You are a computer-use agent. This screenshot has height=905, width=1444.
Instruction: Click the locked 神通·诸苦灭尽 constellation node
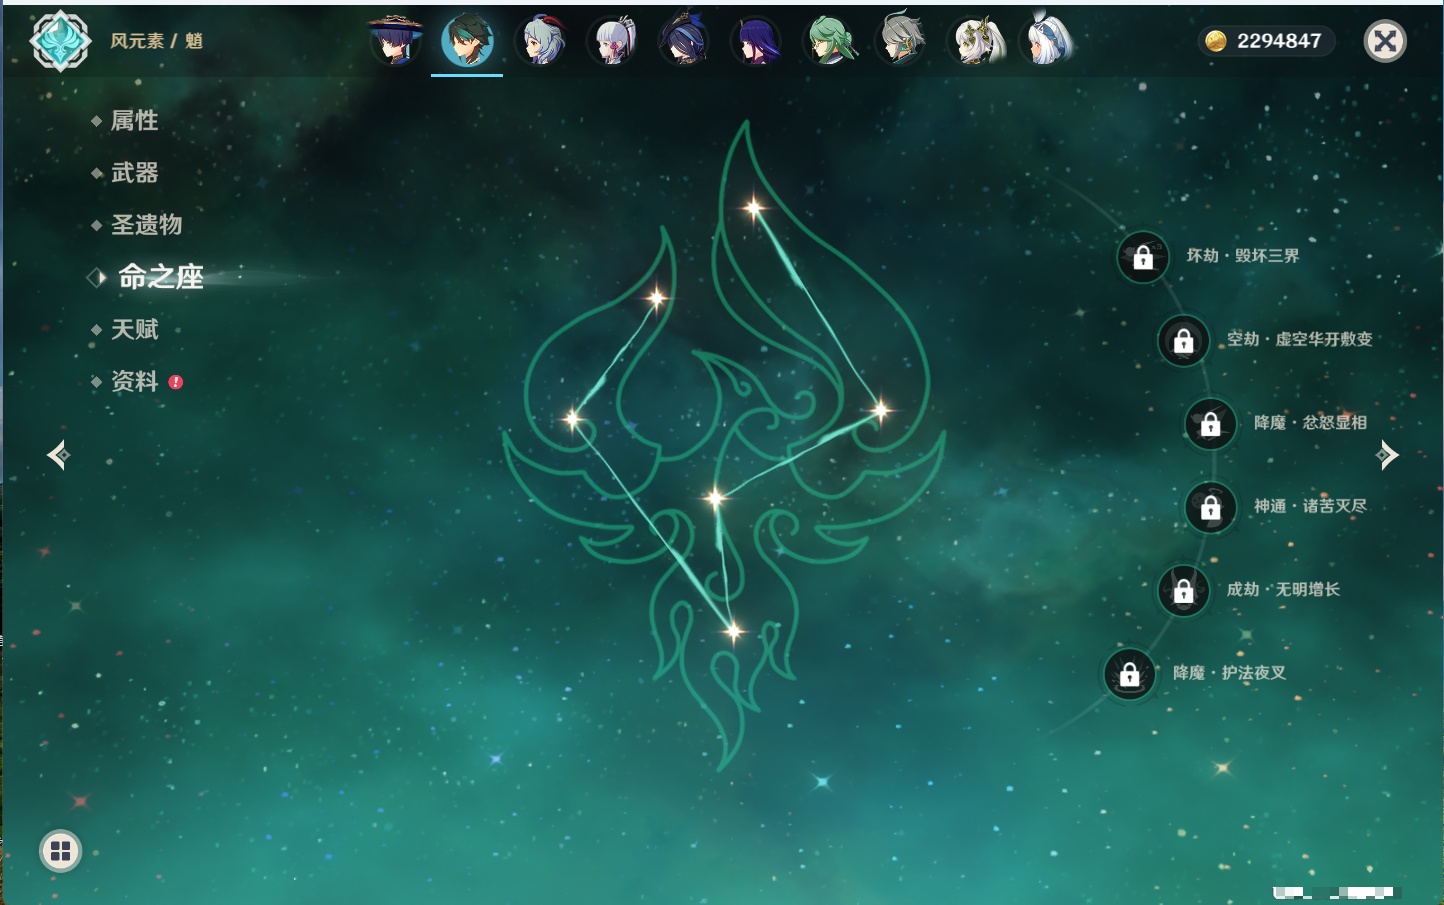click(1211, 507)
